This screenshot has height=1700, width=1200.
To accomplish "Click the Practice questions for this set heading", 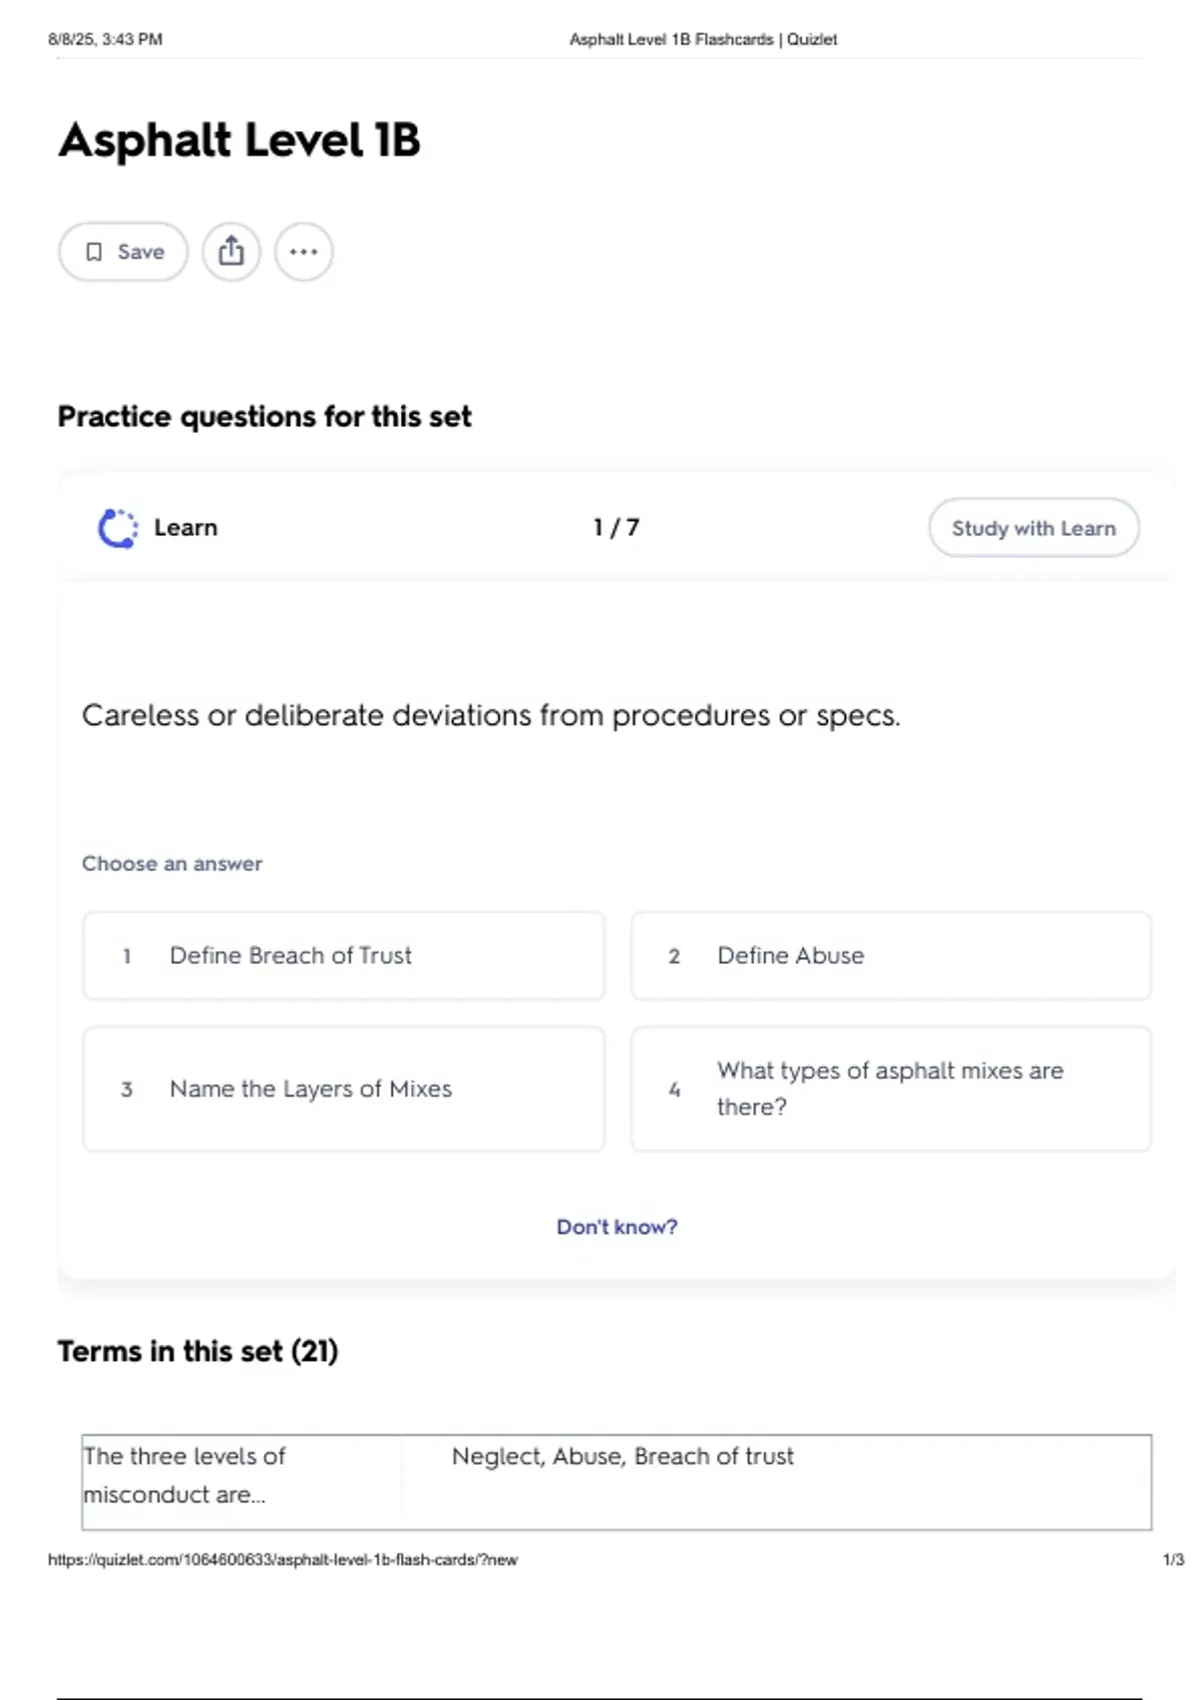I will tap(264, 417).
